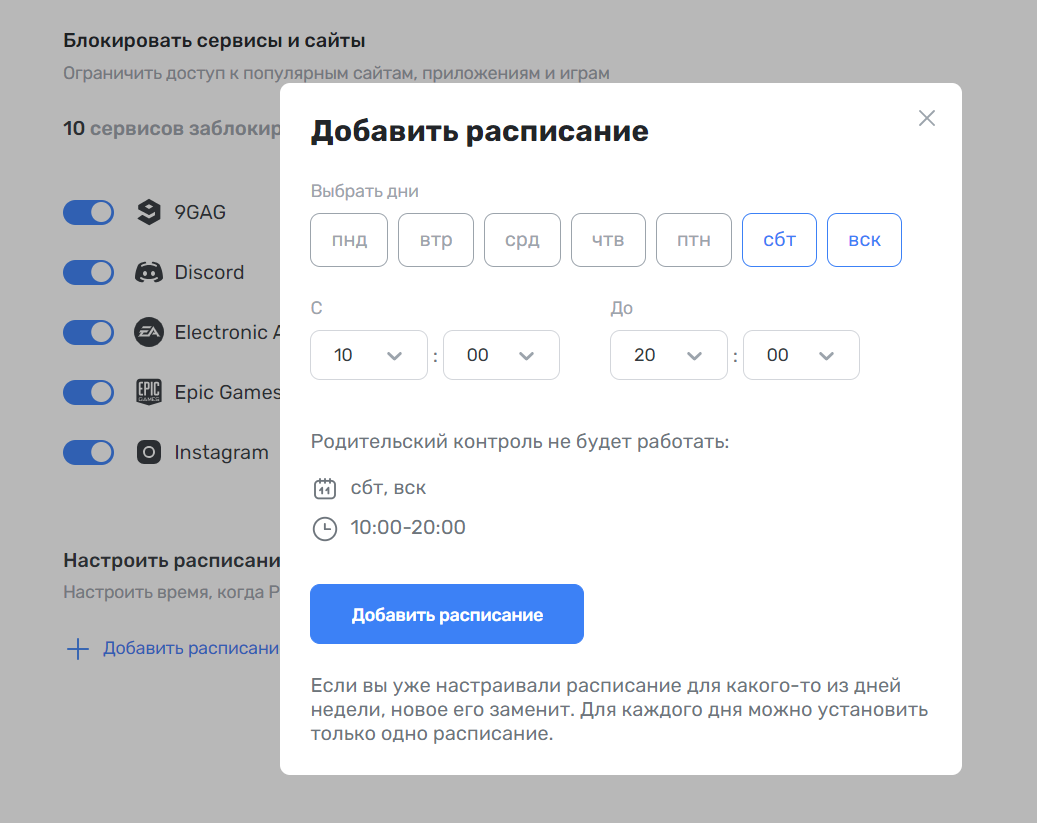
Task: Click the clock icon beside 10:00-20:00
Action: tap(325, 528)
